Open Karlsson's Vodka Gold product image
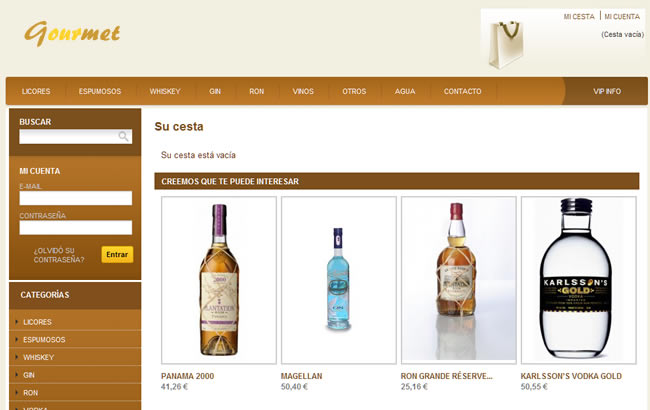Viewport: 650px width, 410px height. pos(578,280)
